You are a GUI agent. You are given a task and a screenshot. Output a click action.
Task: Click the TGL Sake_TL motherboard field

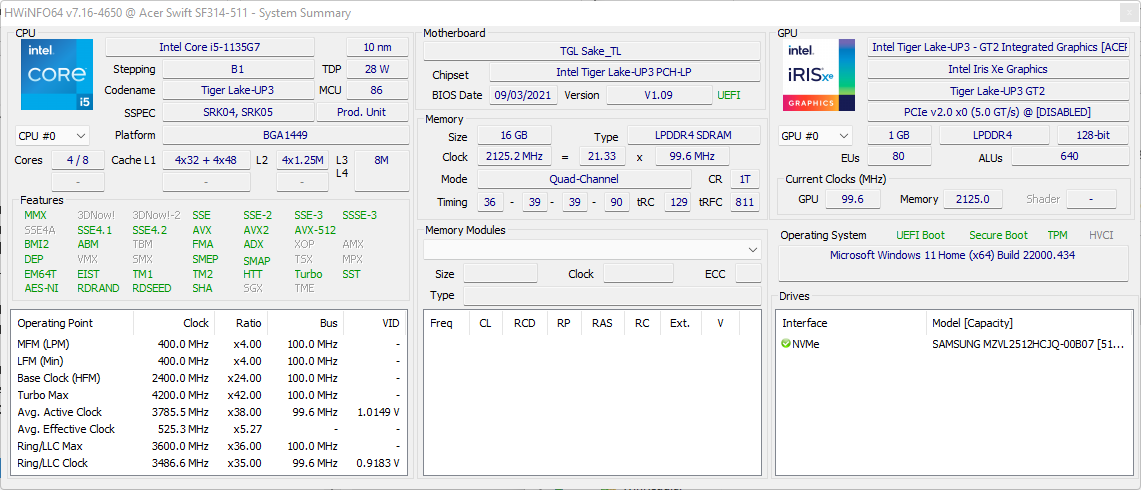[x=592, y=51]
